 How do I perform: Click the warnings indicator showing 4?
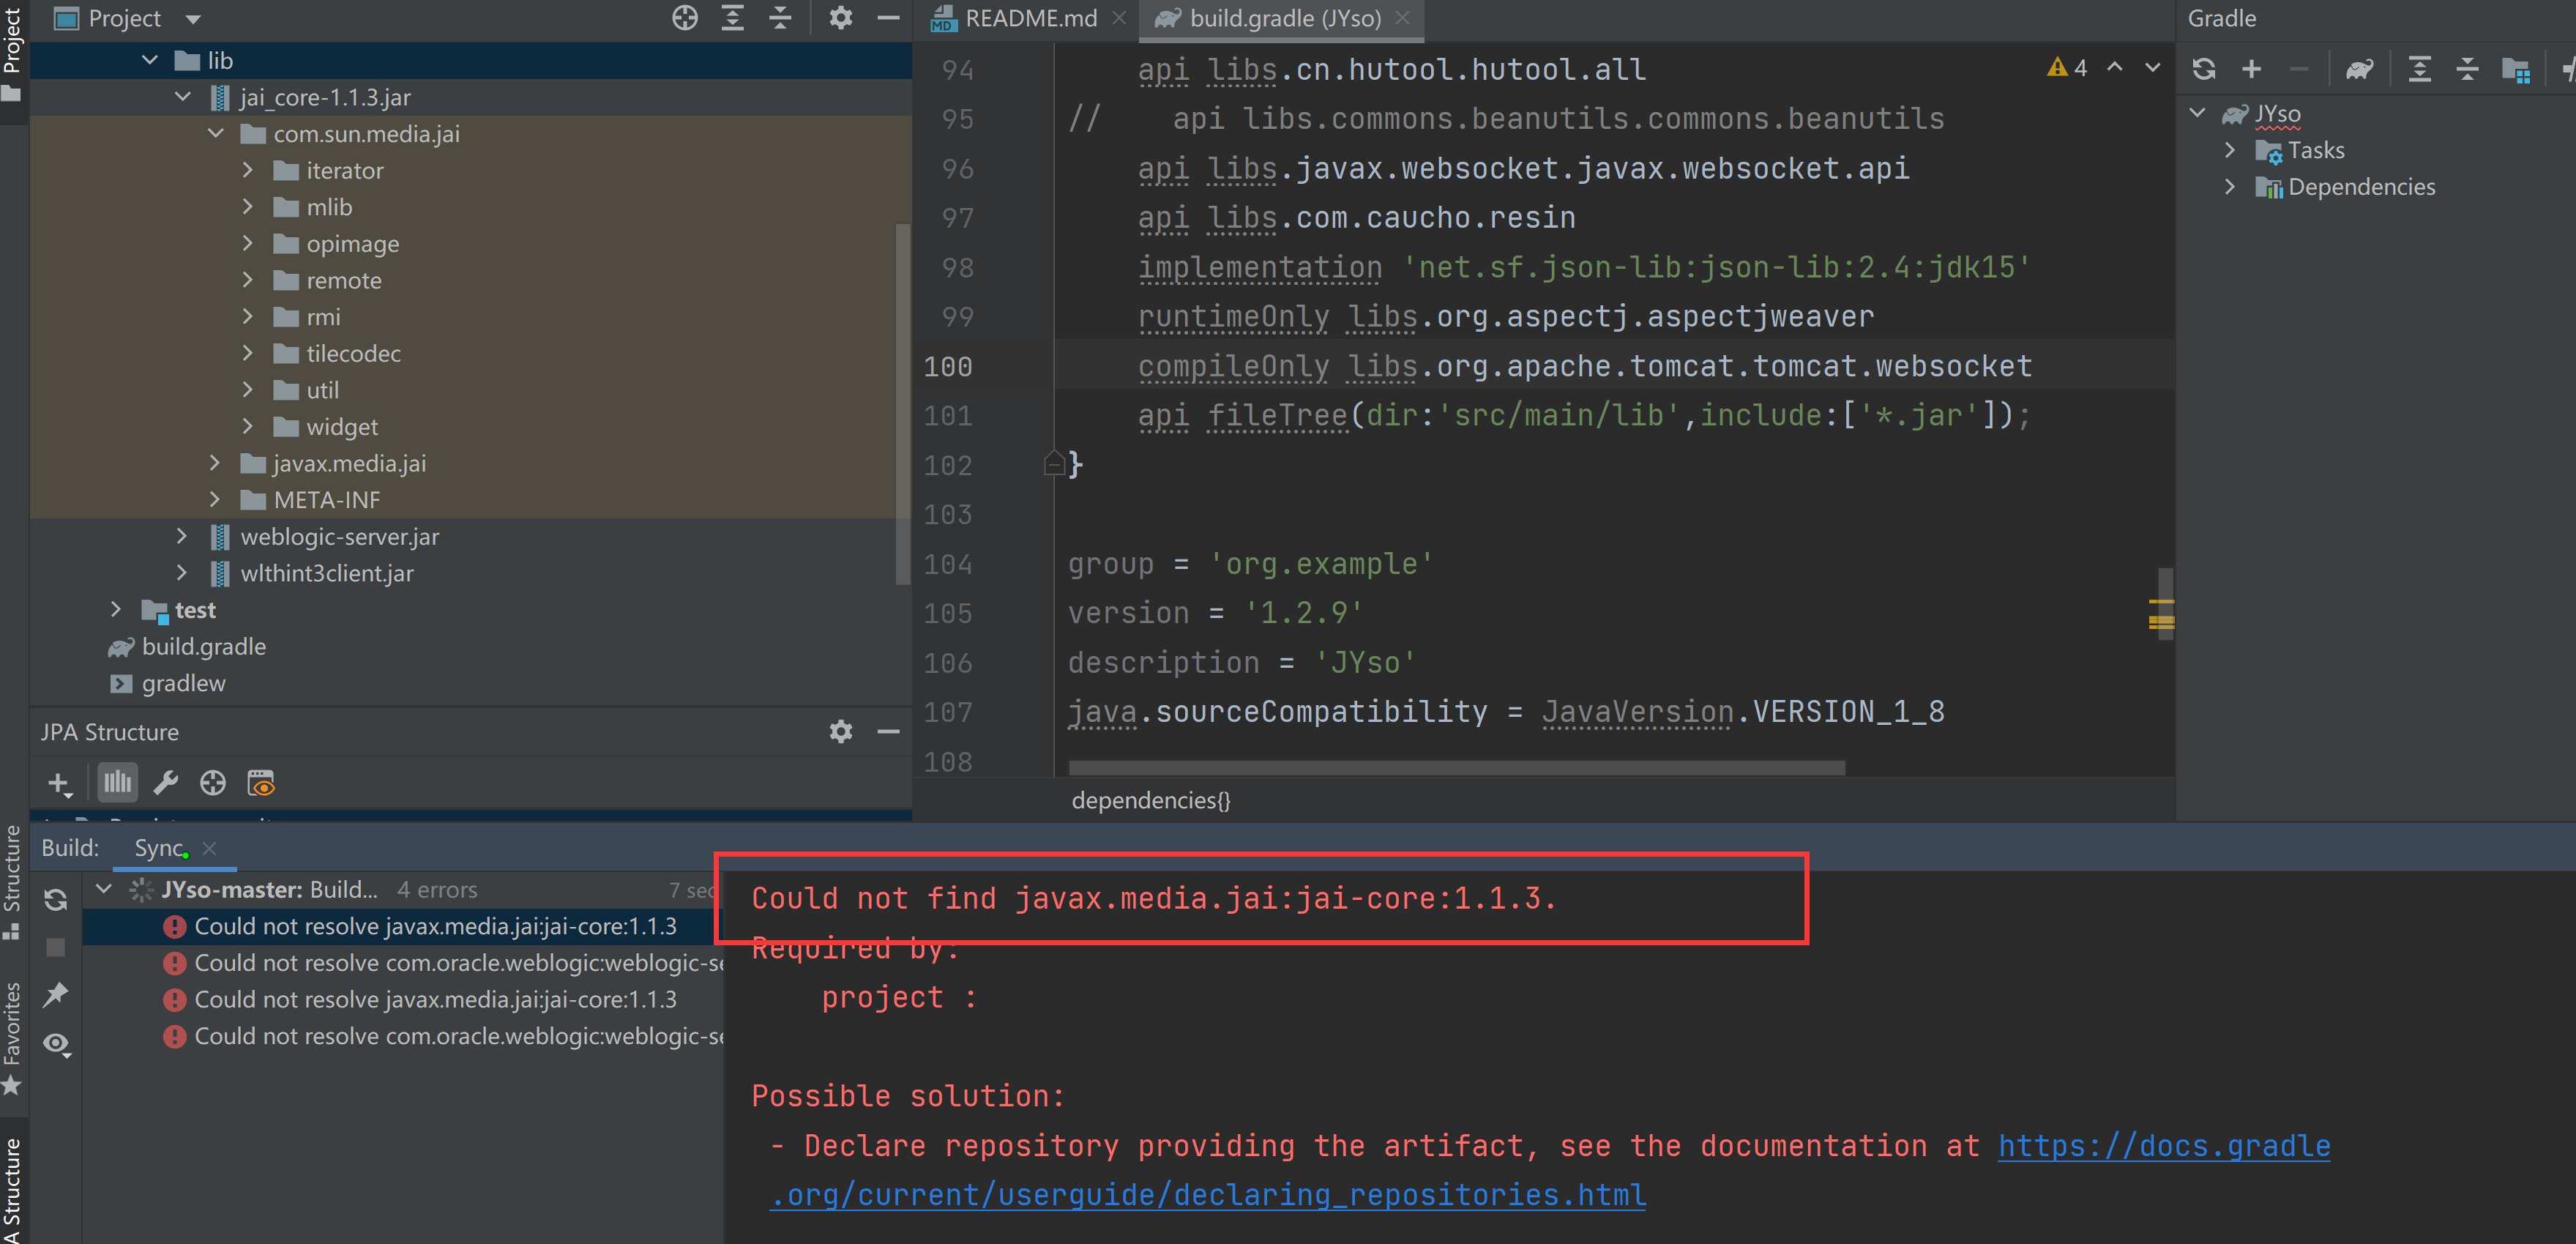pos(2067,68)
